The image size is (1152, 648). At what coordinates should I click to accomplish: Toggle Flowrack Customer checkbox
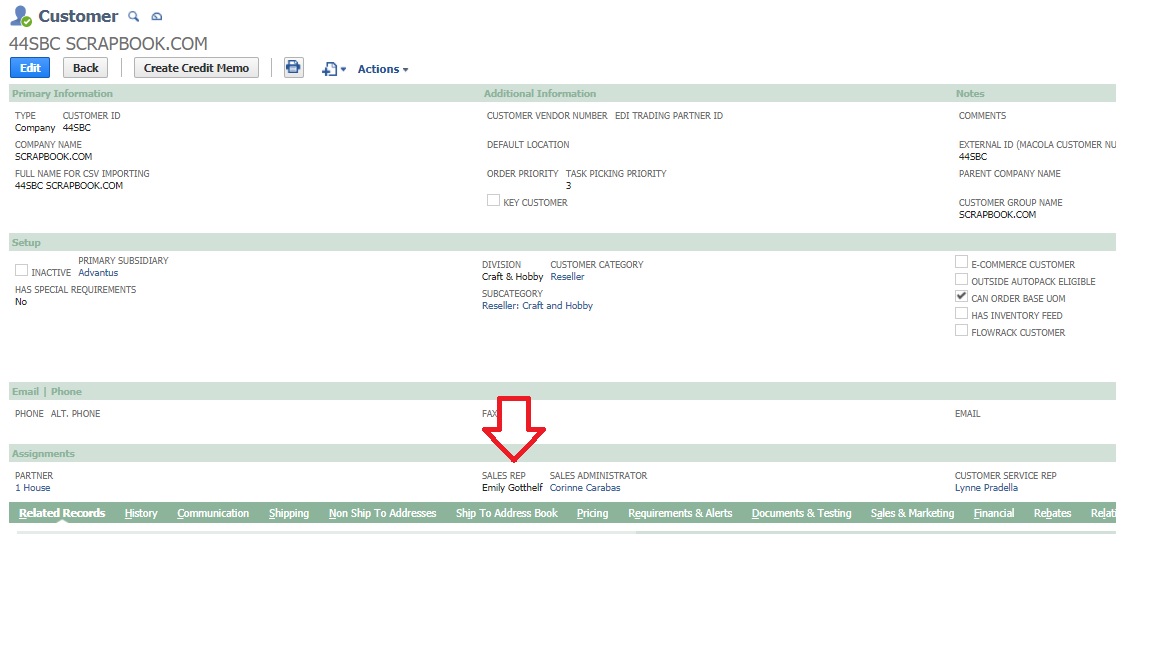[x=961, y=331]
